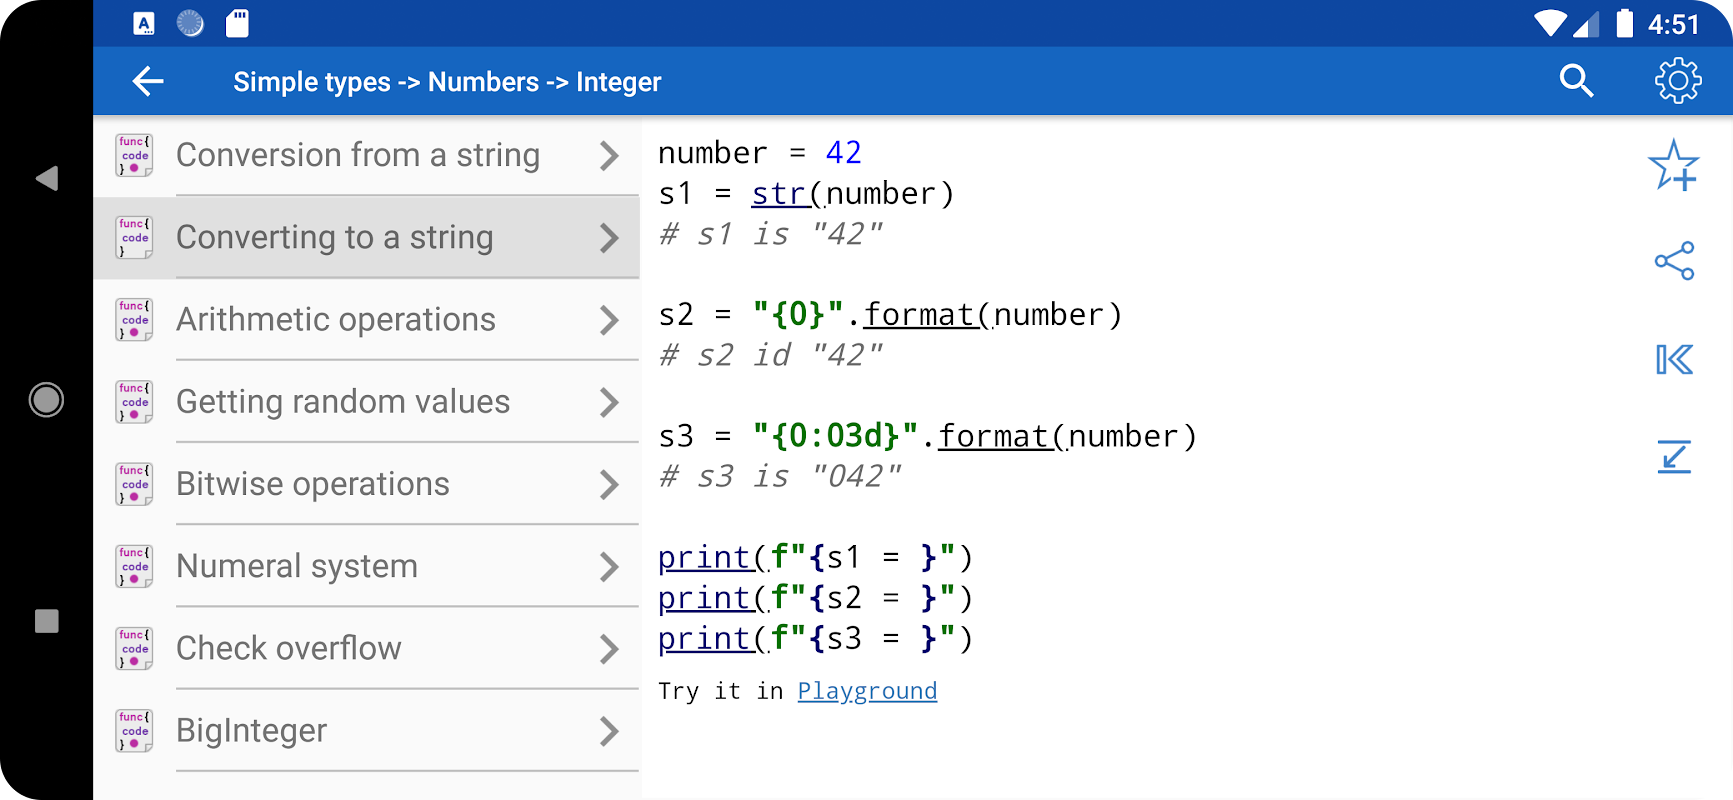The image size is (1733, 800).
Task: Click the code icon beside Bitwise operations
Action: pyautogui.click(x=134, y=484)
